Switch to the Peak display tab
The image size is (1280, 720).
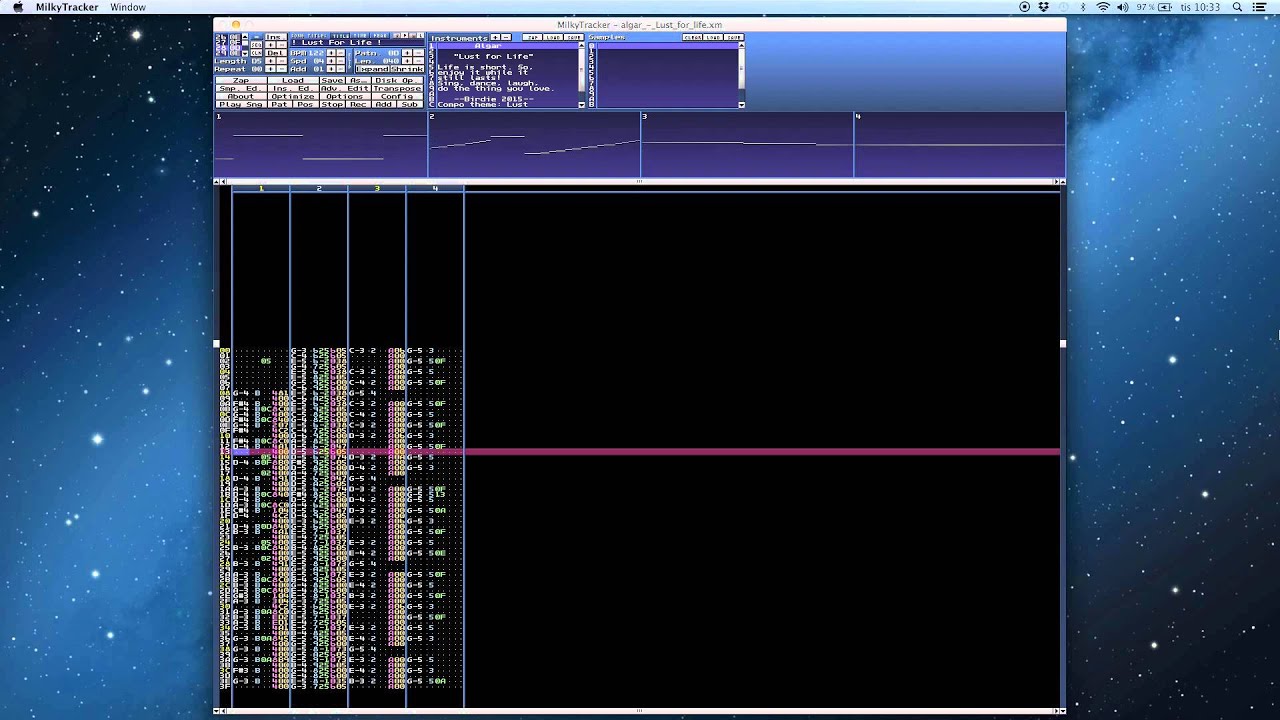pos(380,35)
